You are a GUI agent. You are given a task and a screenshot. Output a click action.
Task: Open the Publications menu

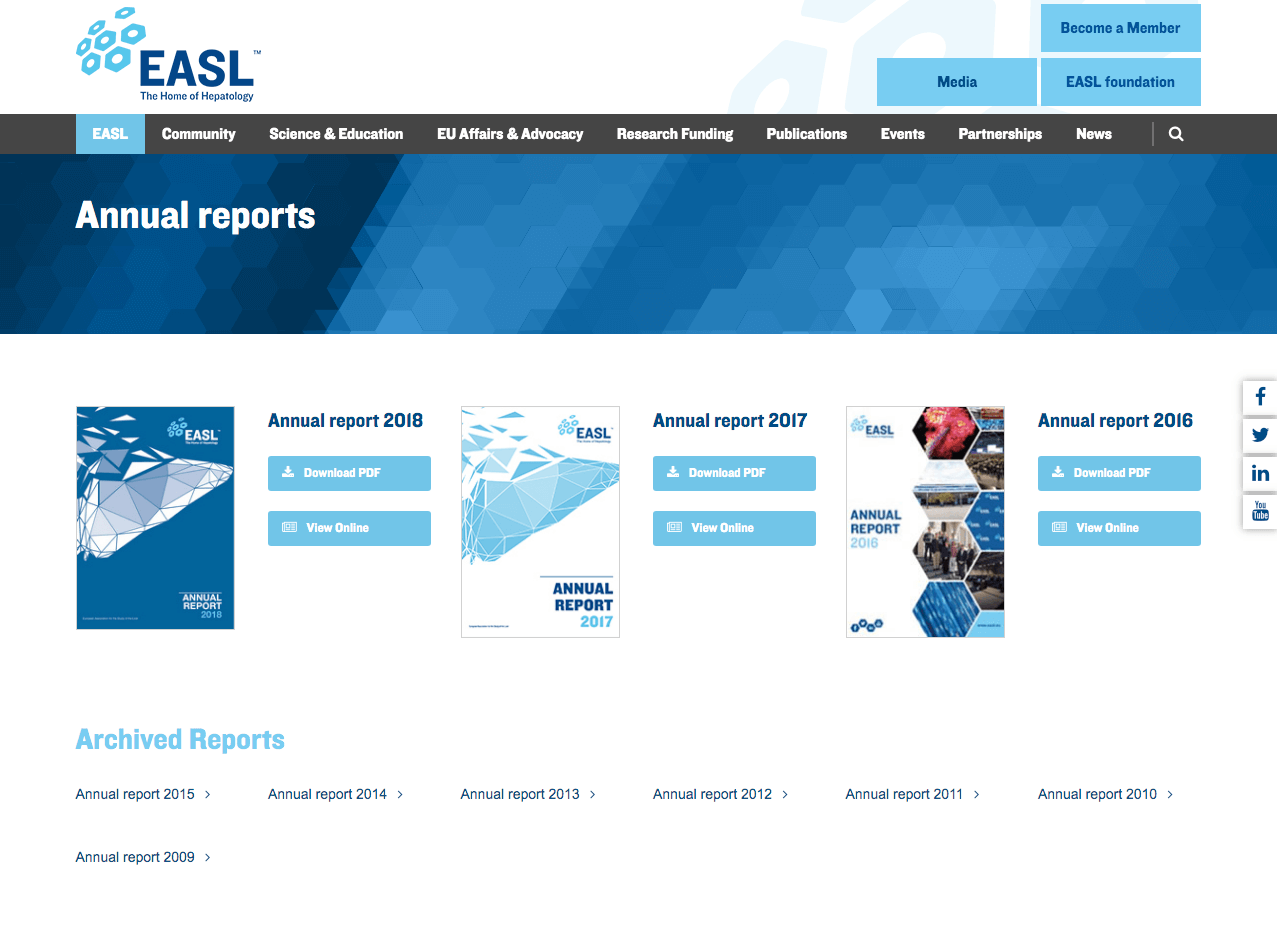807,134
